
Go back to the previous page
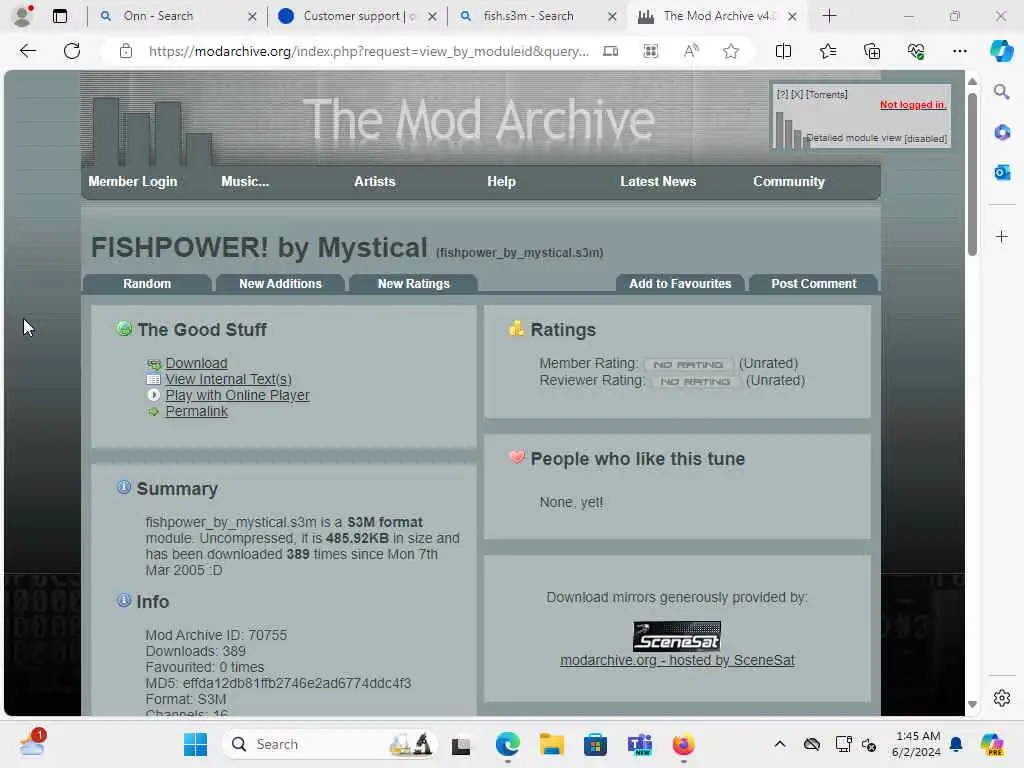pyautogui.click(x=27, y=51)
